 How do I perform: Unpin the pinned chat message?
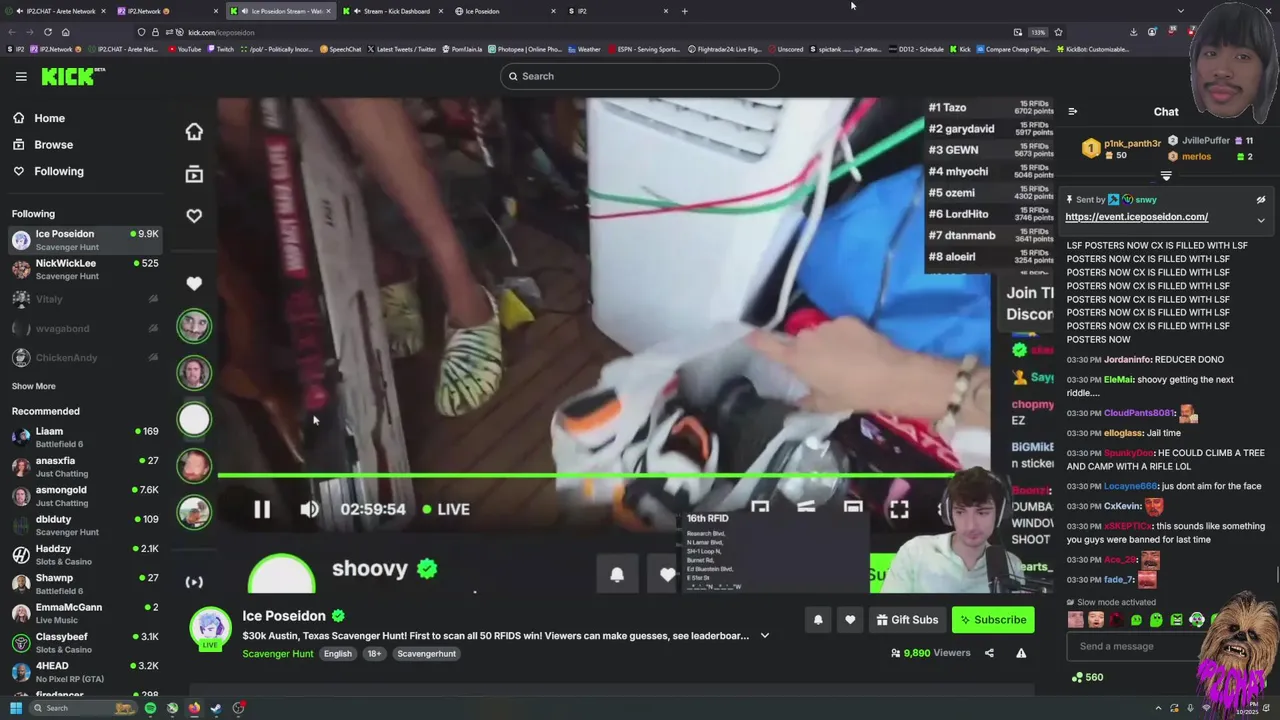pyautogui.click(x=1261, y=200)
